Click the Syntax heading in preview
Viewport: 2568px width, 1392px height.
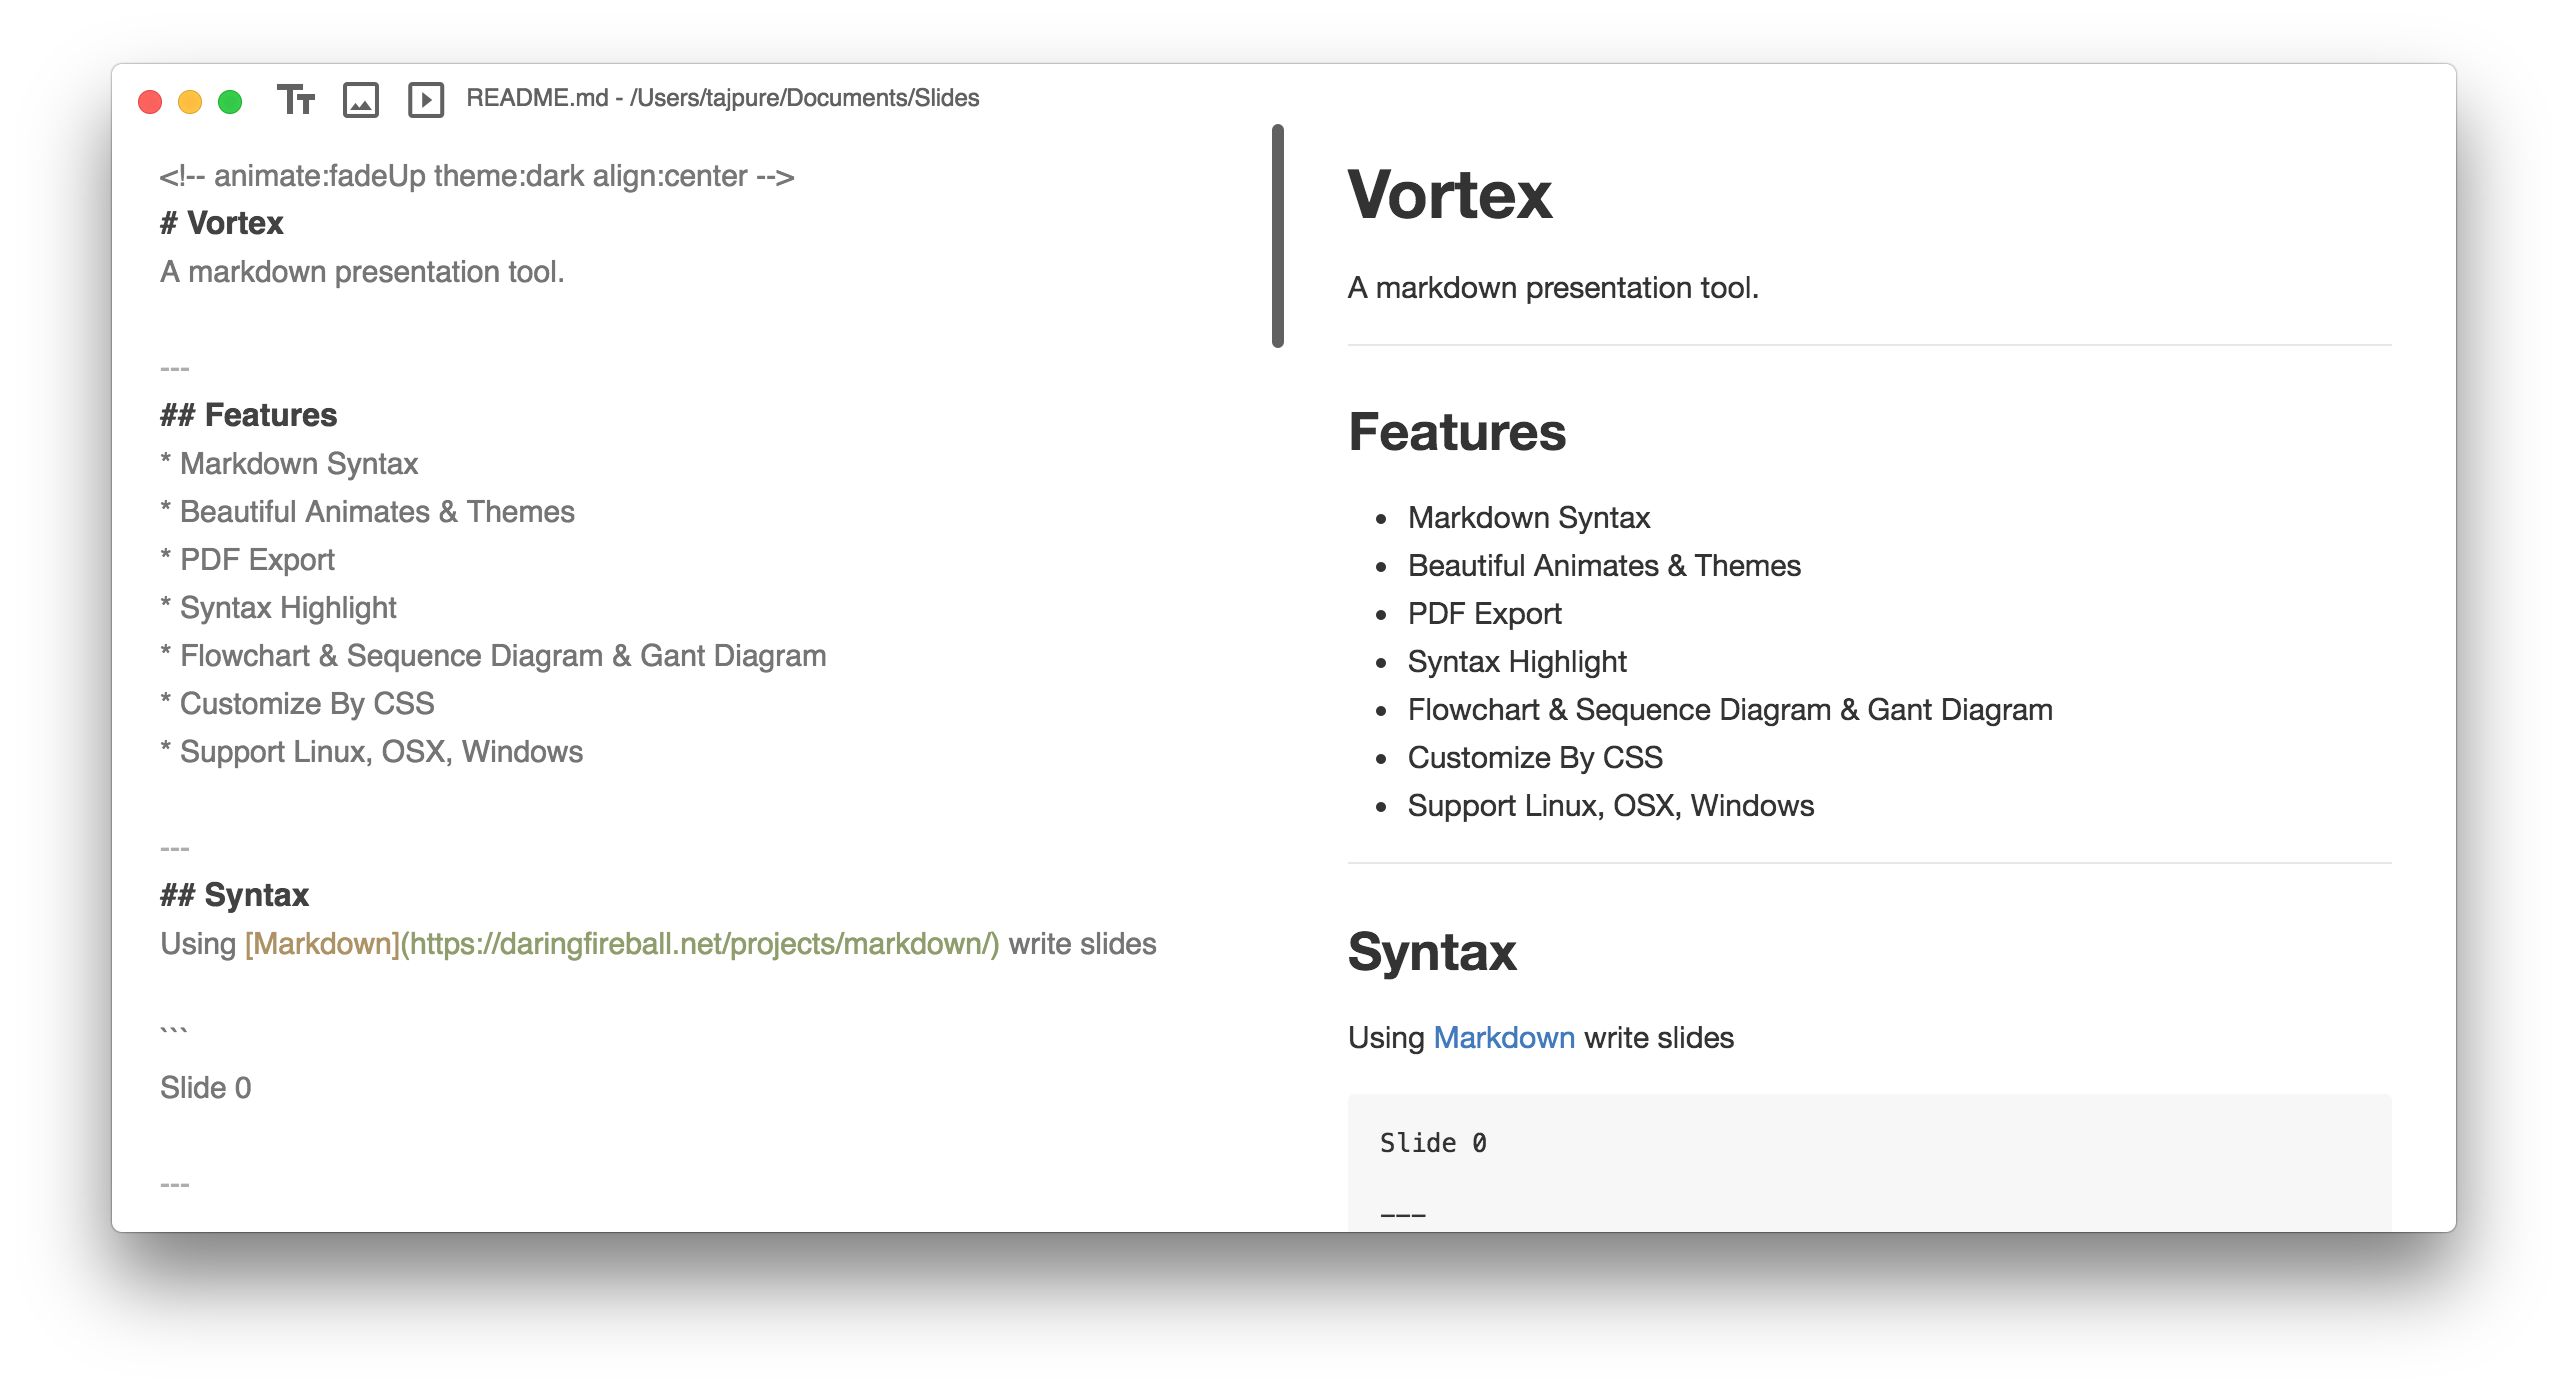(x=1432, y=951)
